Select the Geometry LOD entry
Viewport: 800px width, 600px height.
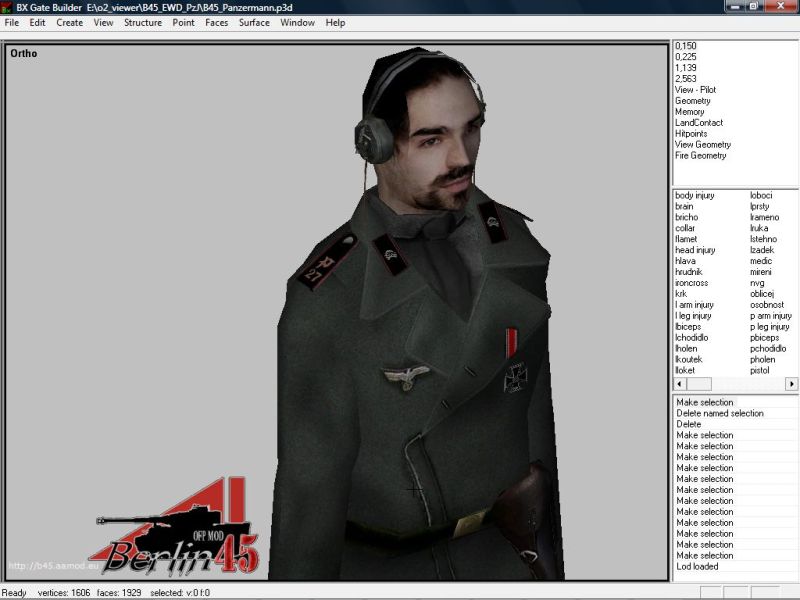click(x=692, y=101)
